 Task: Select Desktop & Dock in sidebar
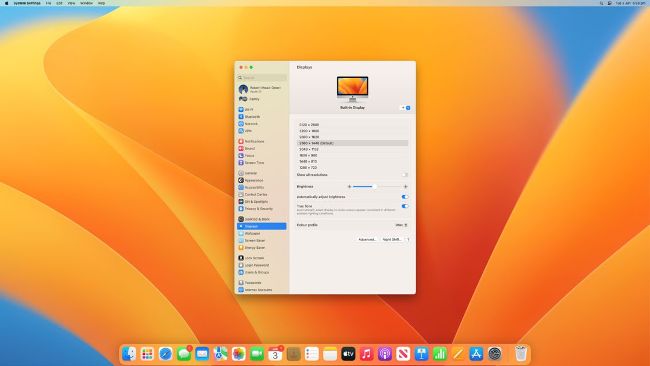tap(262, 219)
